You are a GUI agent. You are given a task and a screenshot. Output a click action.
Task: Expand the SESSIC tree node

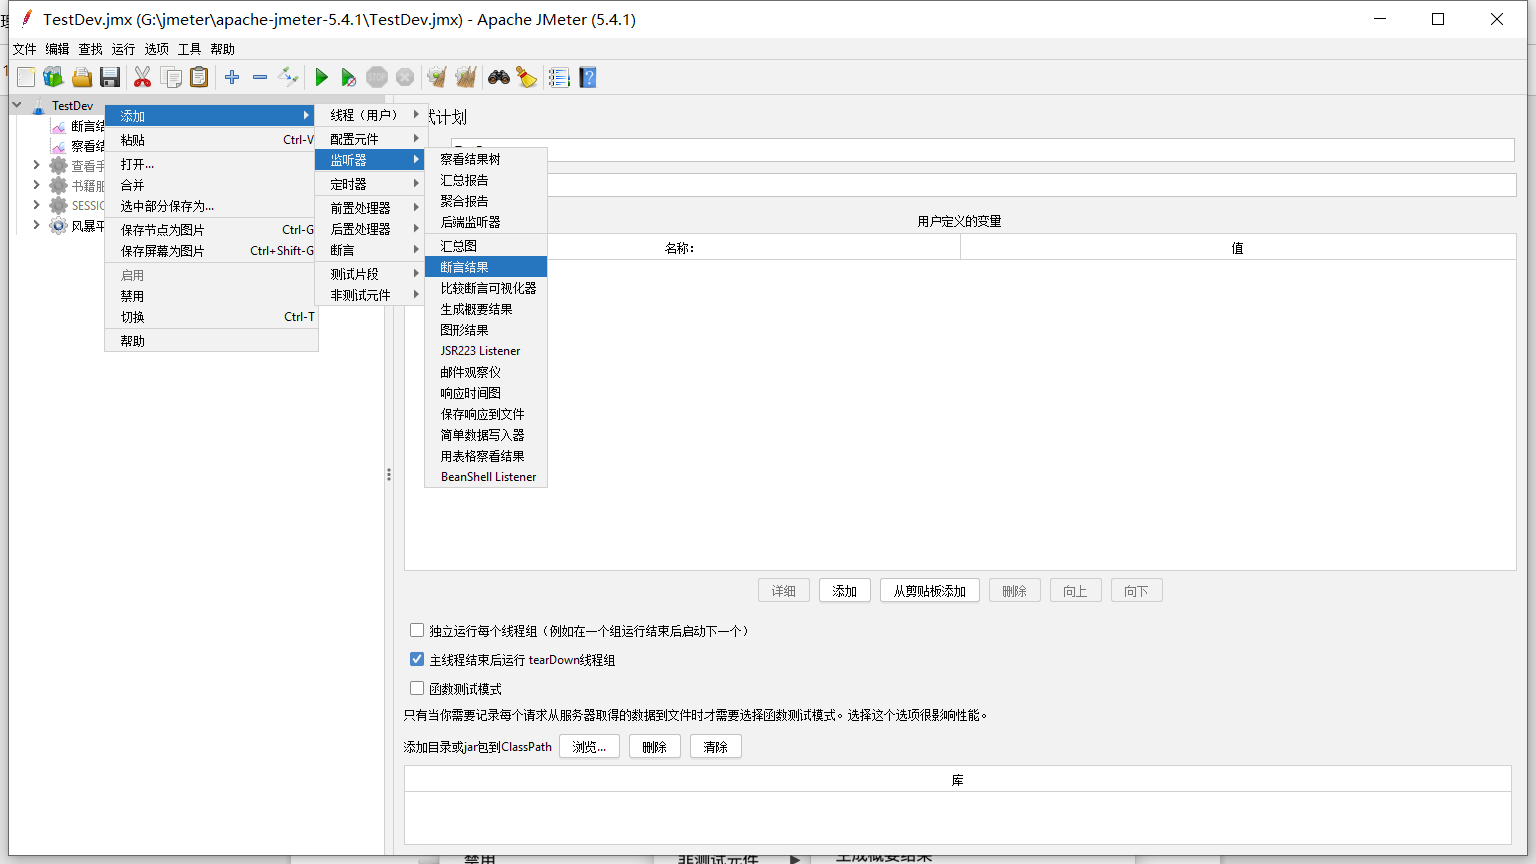point(37,205)
